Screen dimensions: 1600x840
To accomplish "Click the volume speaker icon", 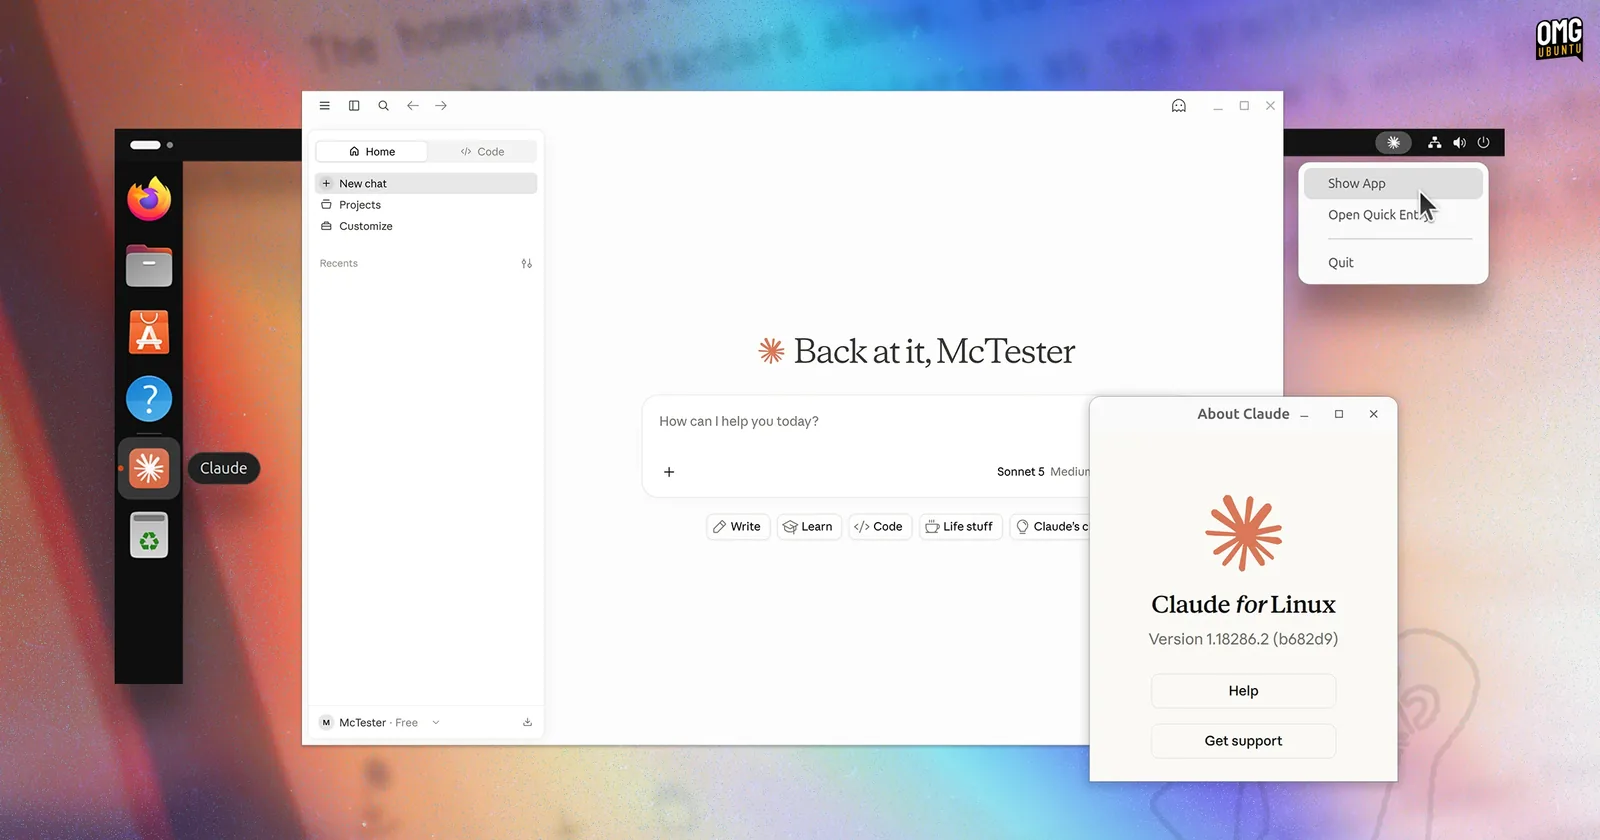I will (1459, 142).
